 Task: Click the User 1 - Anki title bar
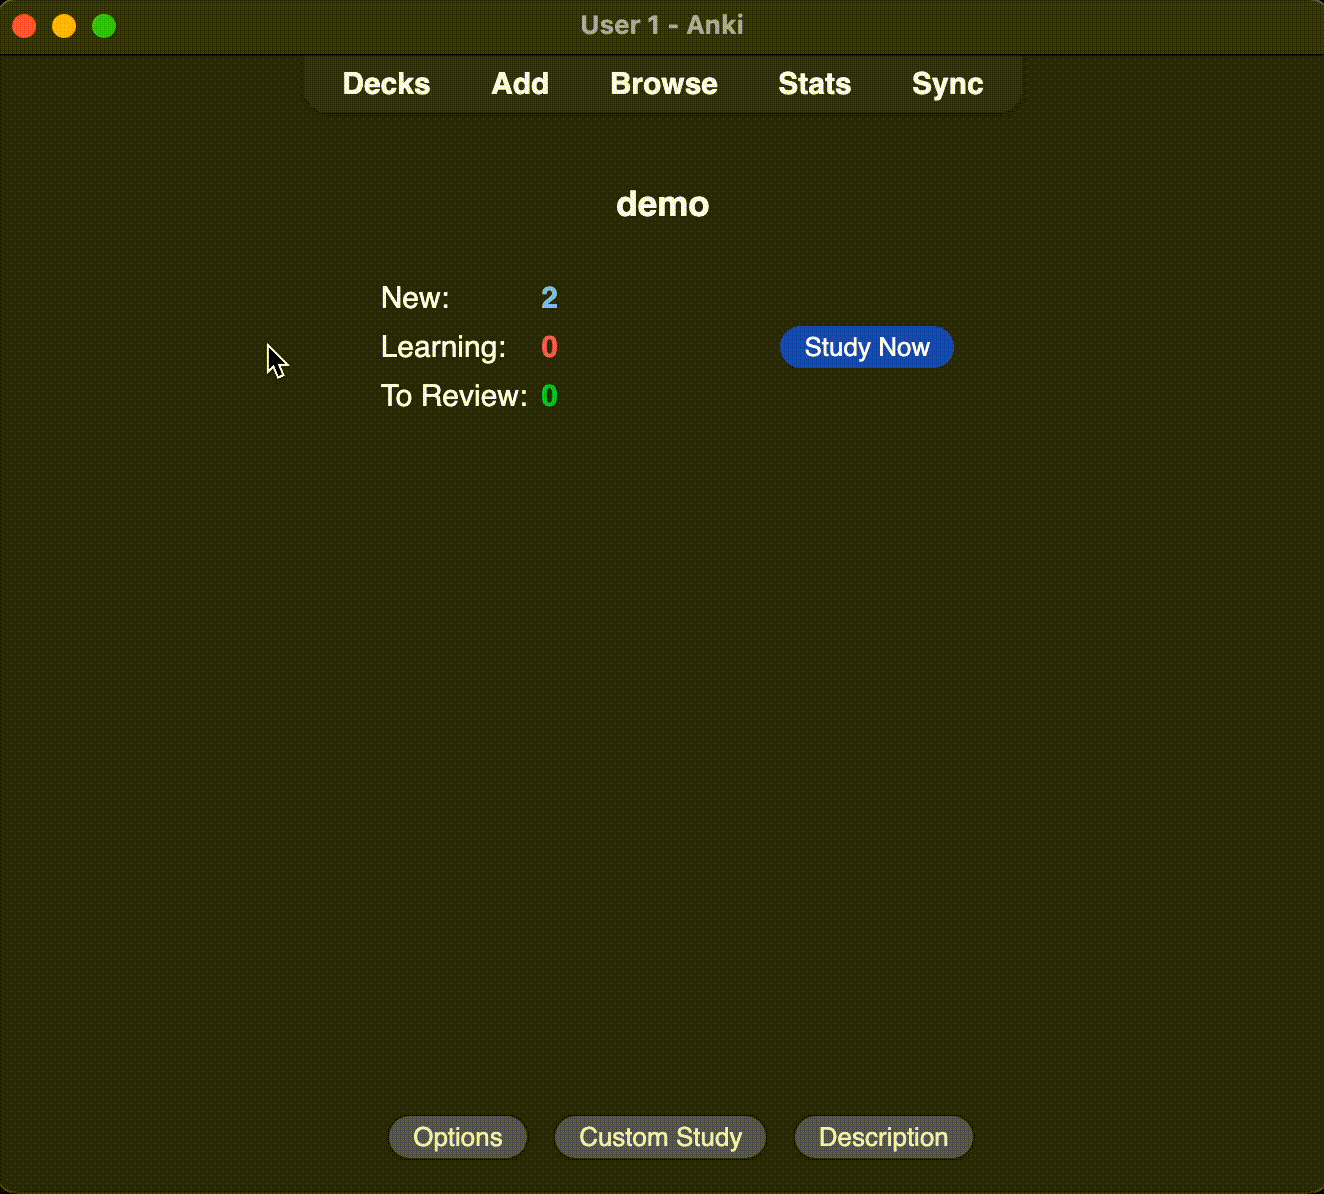pos(662,25)
